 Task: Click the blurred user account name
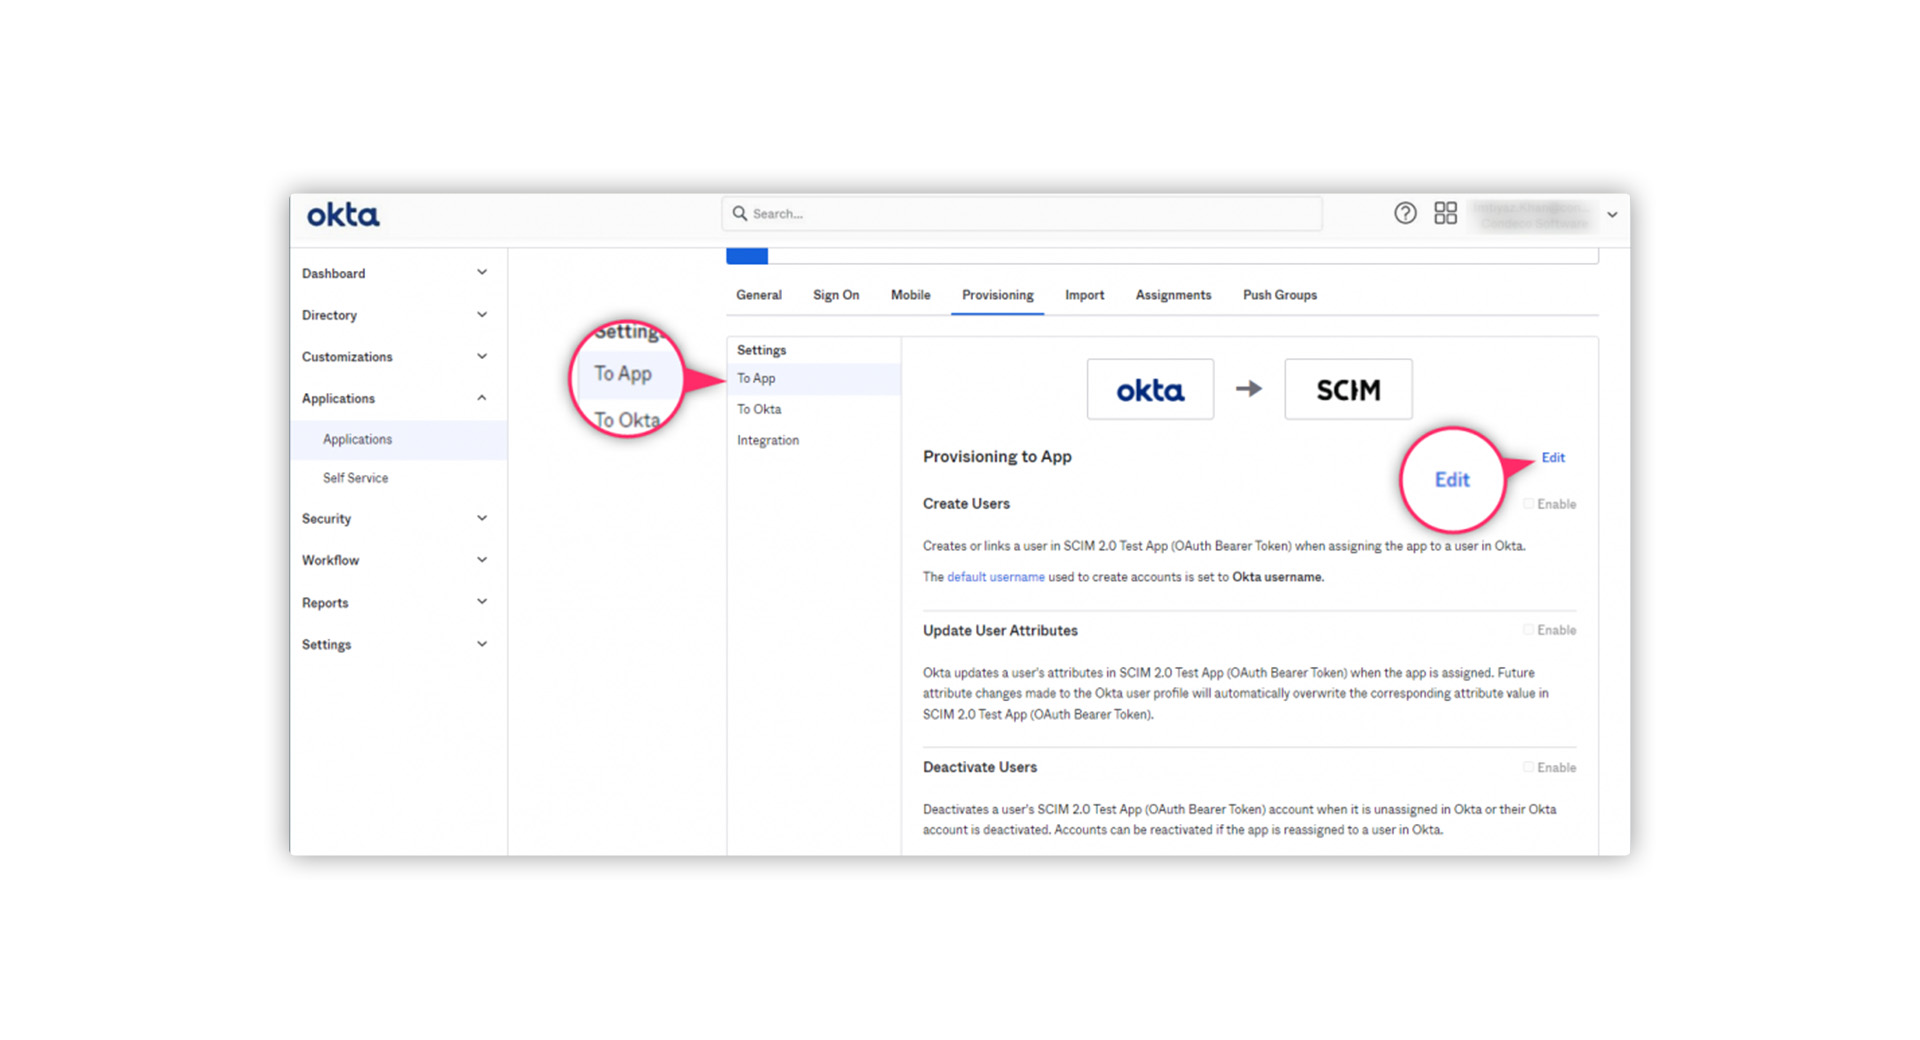point(1532,214)
